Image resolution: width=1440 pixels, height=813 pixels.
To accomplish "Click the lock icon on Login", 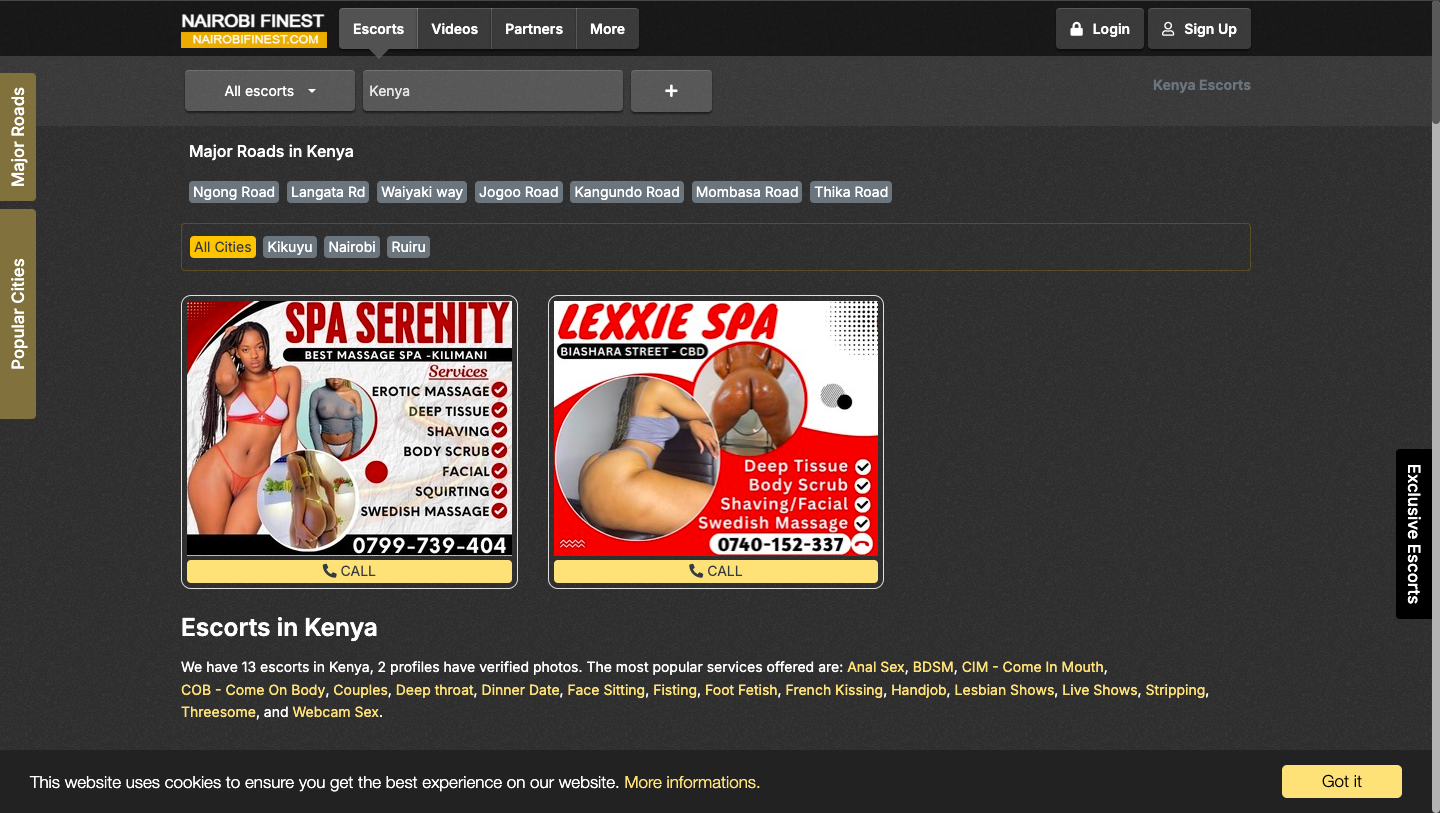I will (1077, 29).
